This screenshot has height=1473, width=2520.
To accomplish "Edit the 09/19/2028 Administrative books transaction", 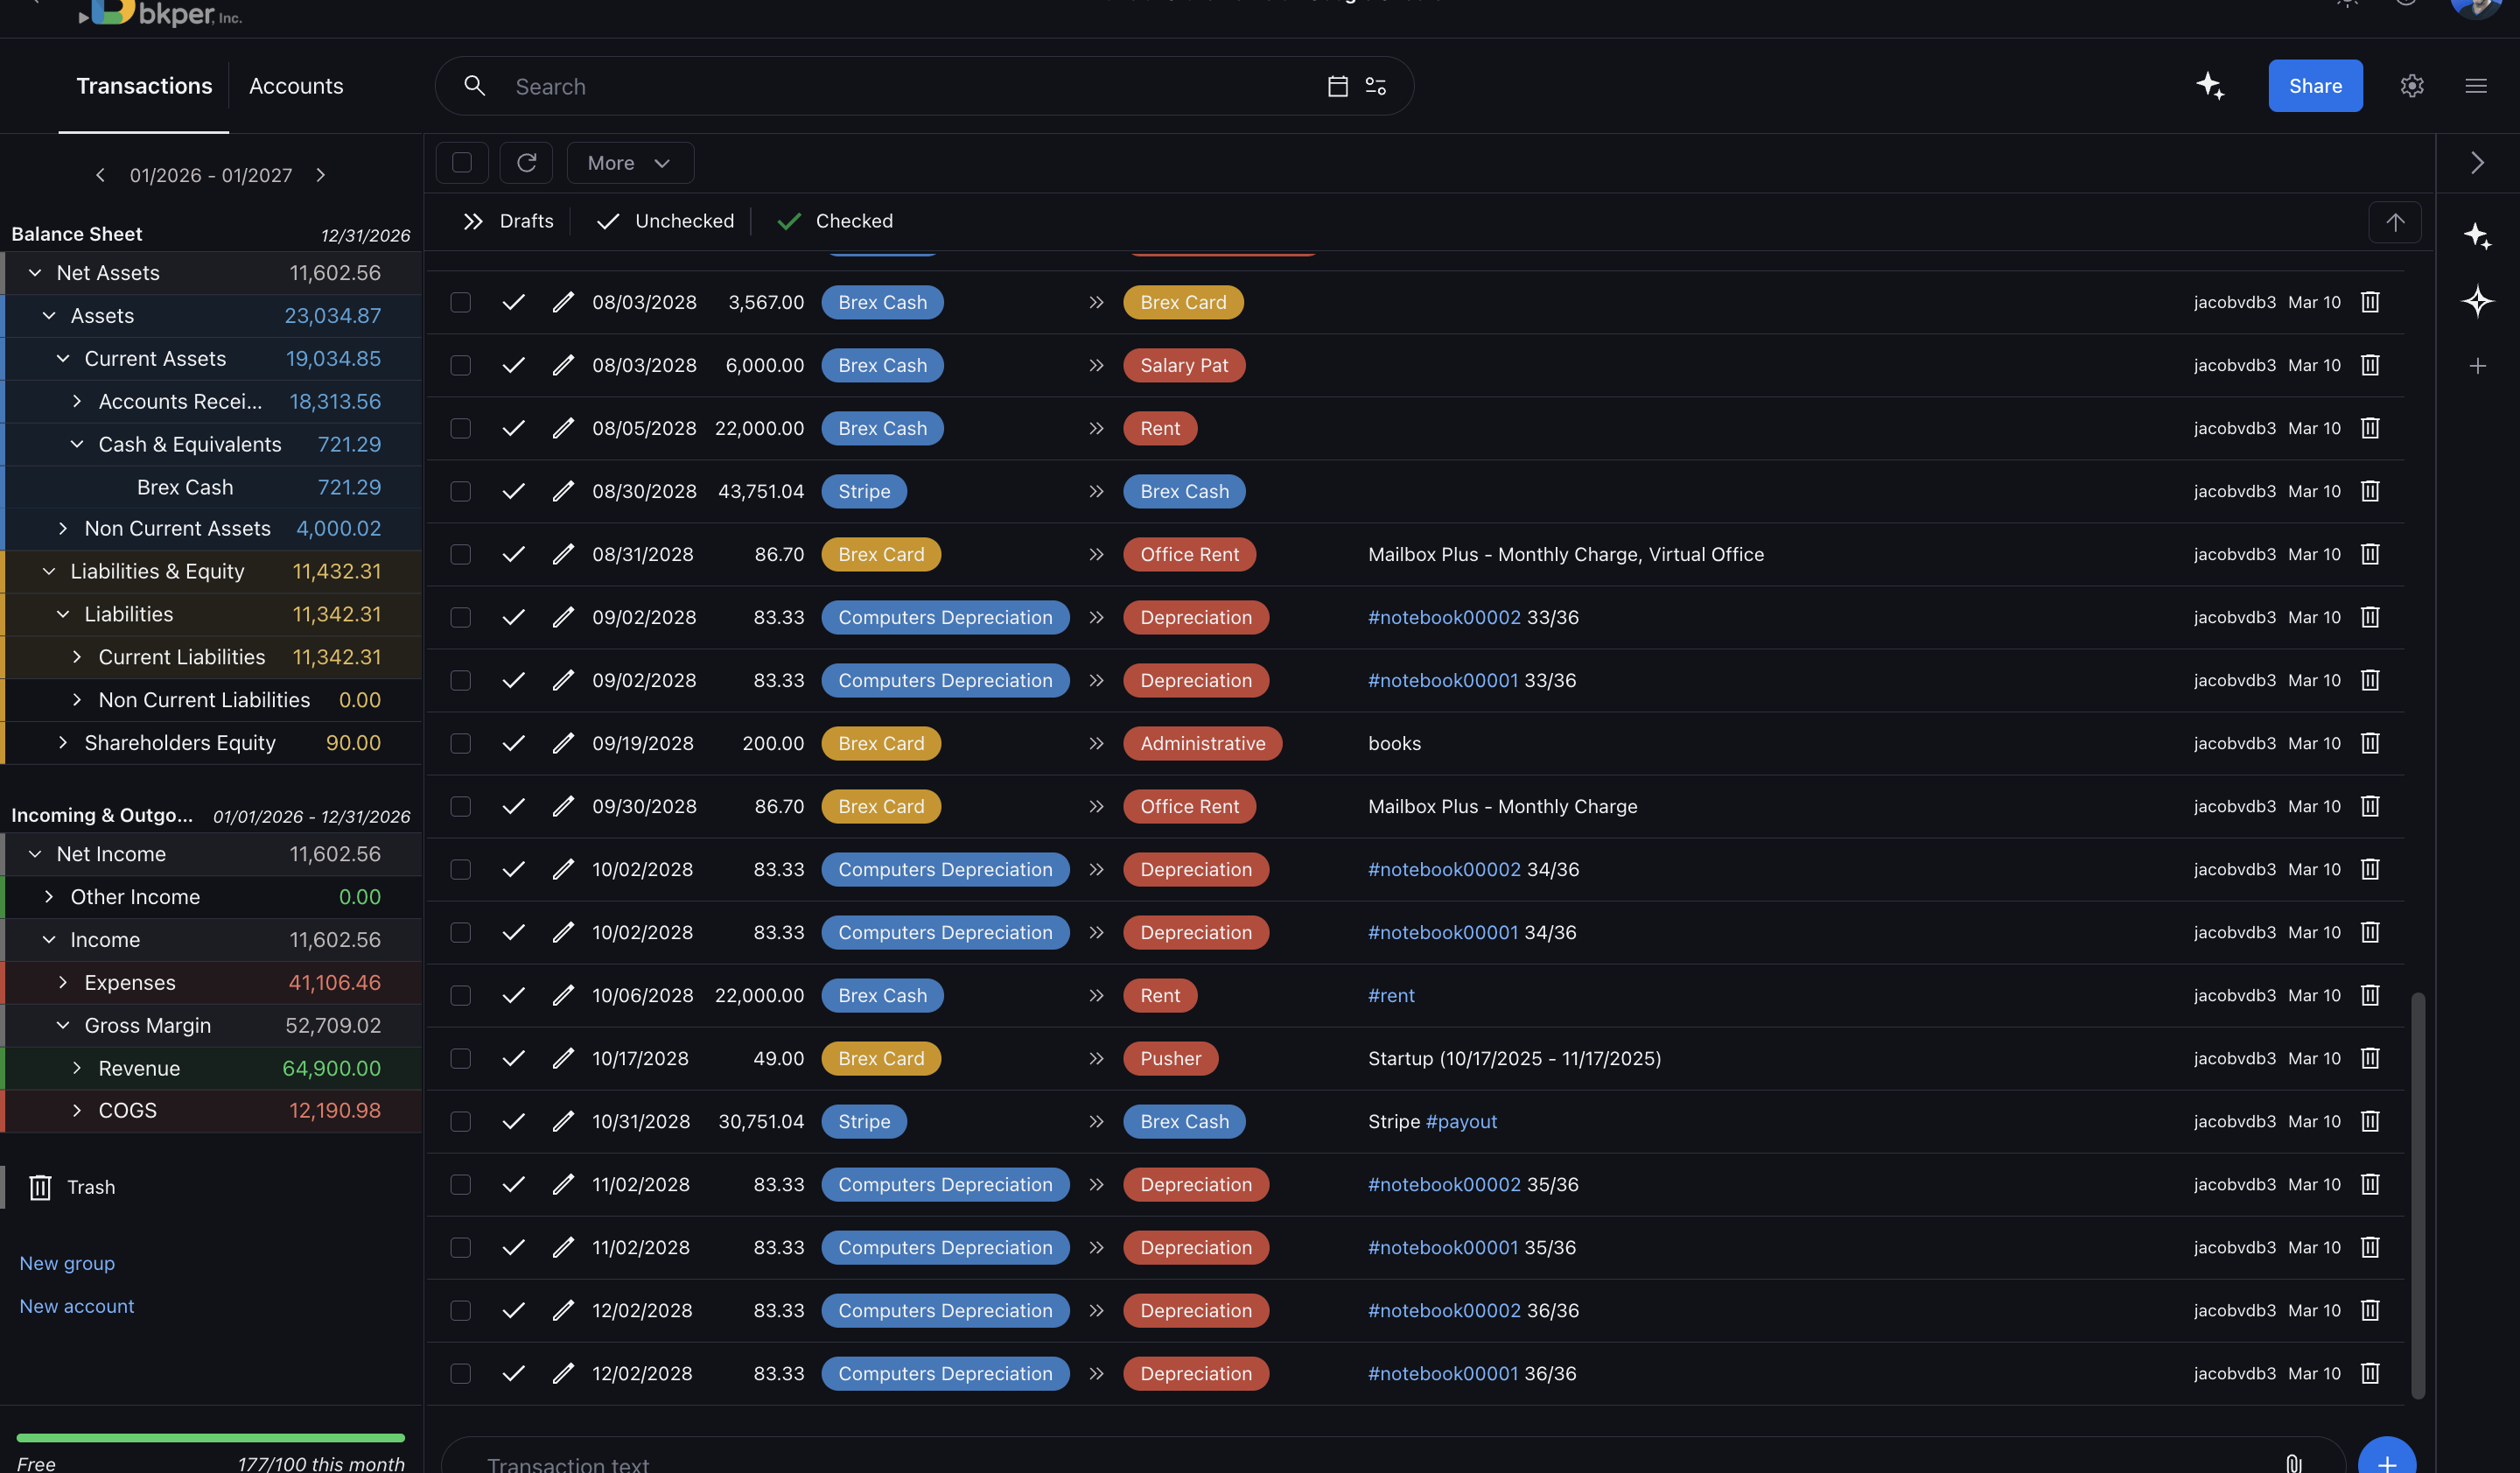I will click(x=563, y=743).
